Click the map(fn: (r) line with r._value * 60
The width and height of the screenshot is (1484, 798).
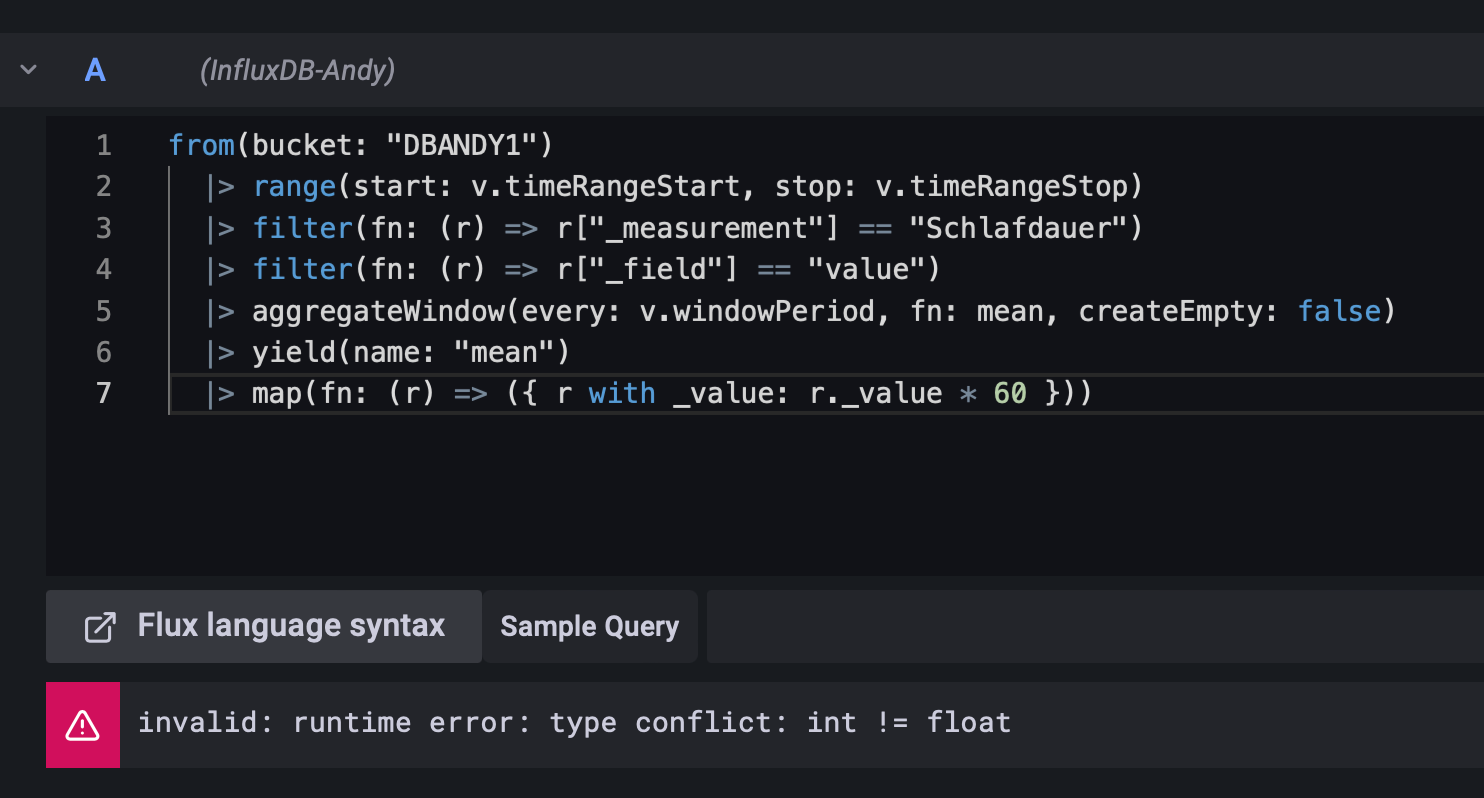(x=650, y=394)
